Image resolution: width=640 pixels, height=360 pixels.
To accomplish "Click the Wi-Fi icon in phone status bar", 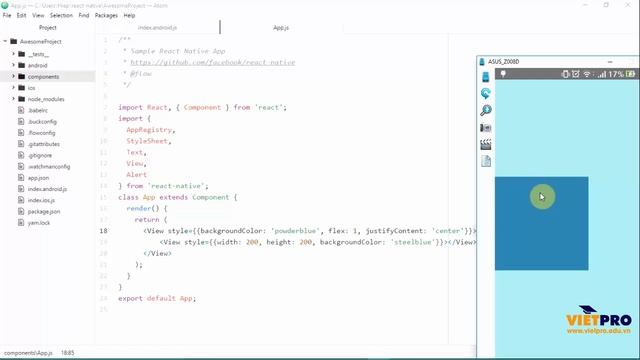I will (587, 74).
